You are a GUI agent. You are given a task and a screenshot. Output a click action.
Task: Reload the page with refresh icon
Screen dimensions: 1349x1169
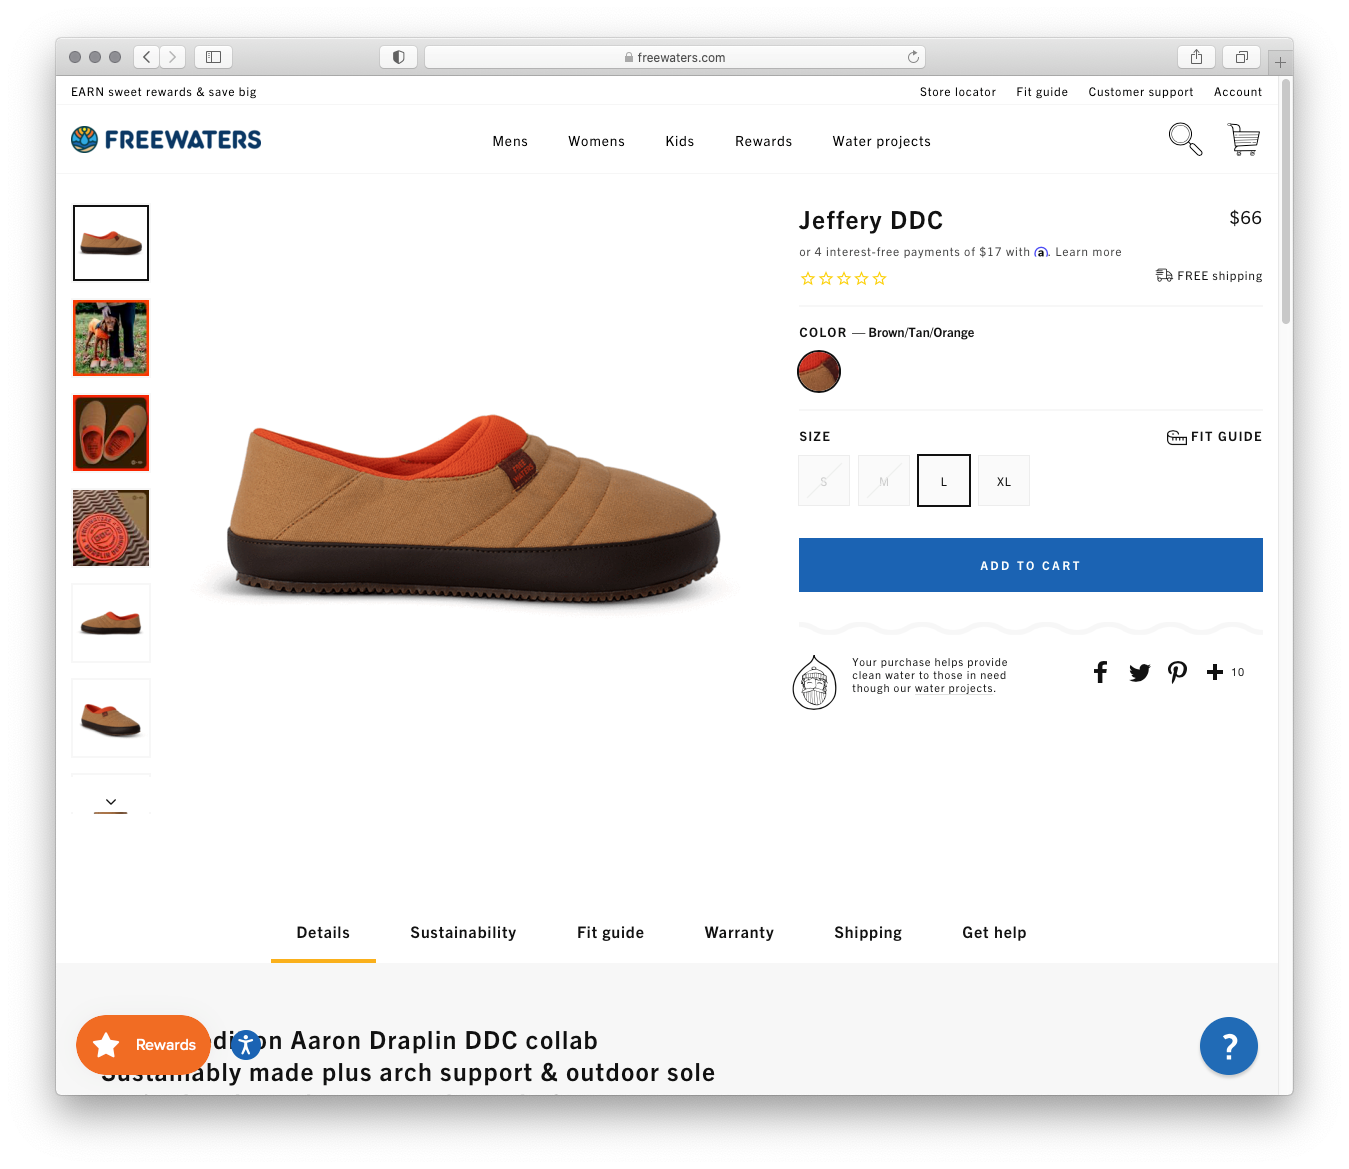913,57
